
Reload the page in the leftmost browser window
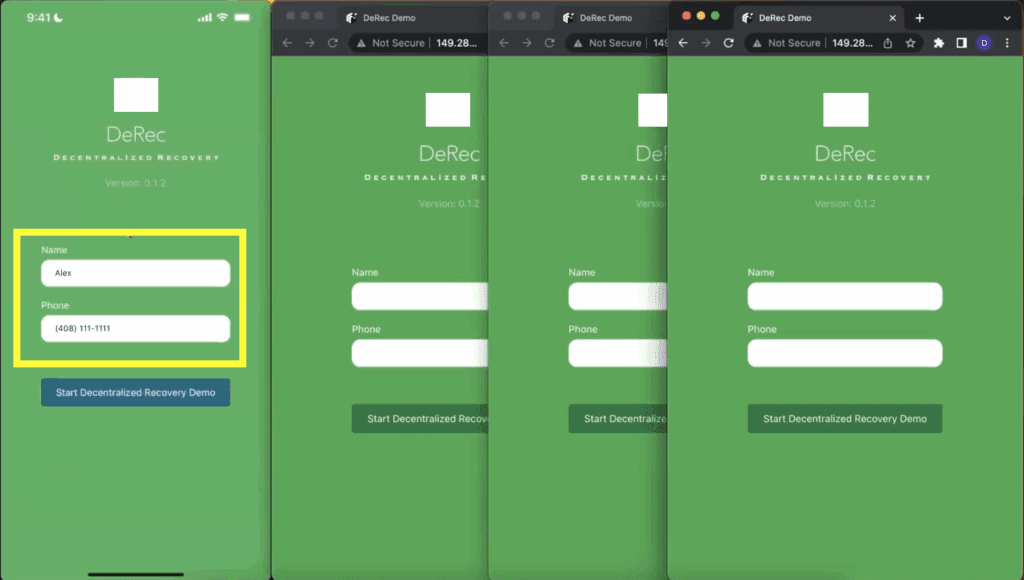(x=332, y=43)
